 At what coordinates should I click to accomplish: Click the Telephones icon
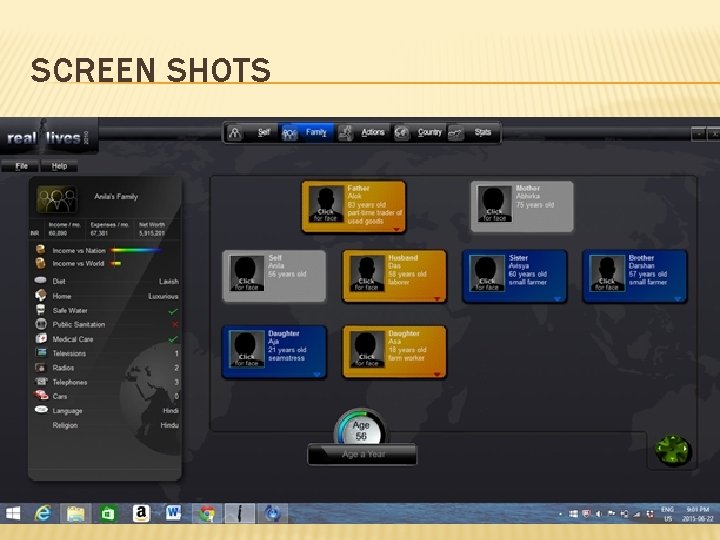point(41,381)
